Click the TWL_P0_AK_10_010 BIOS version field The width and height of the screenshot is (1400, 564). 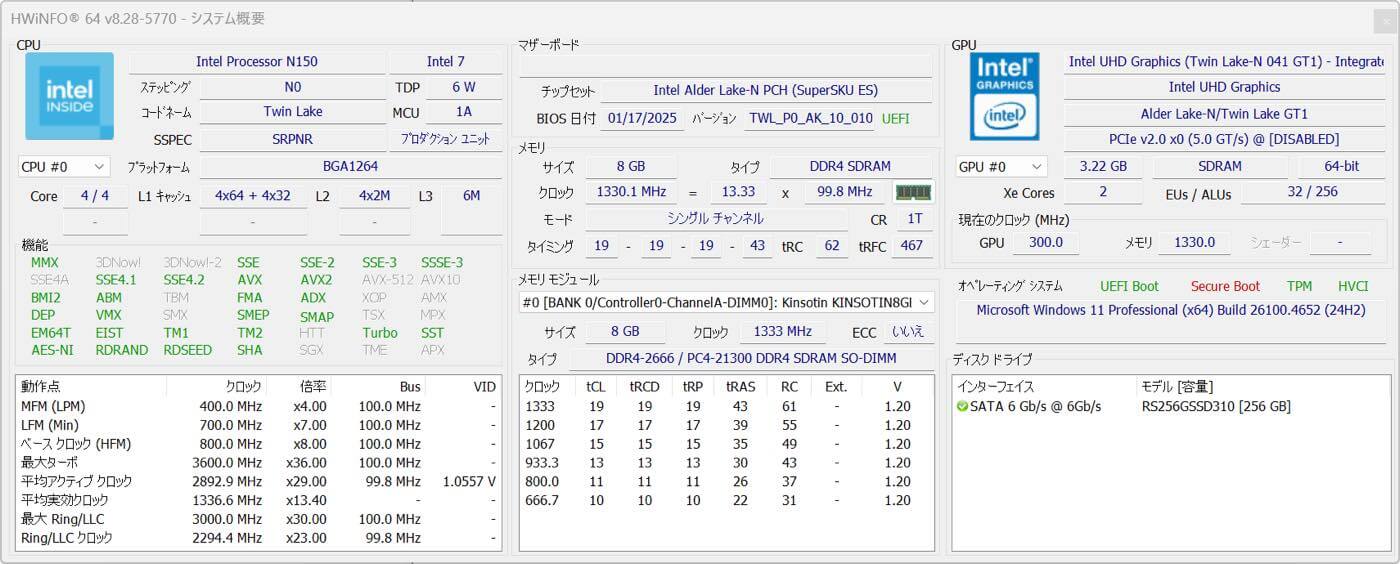point(810,118)
